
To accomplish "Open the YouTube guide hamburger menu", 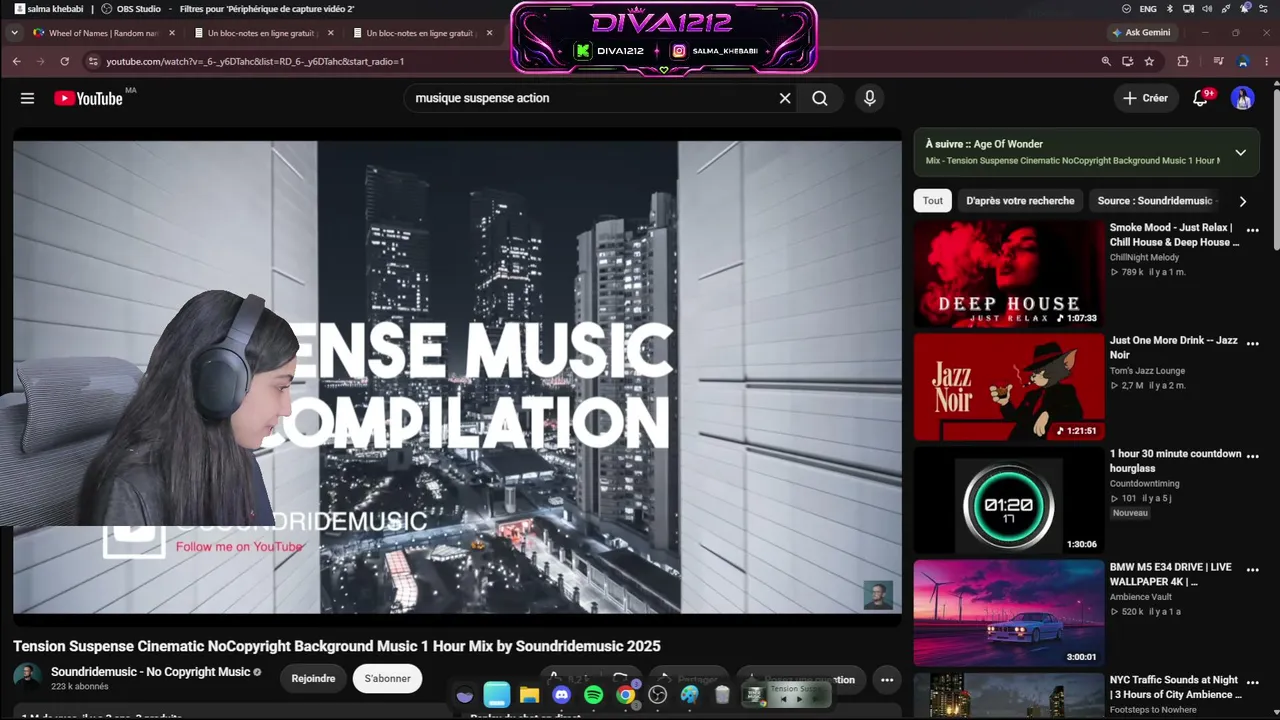I will click(27, 98).
